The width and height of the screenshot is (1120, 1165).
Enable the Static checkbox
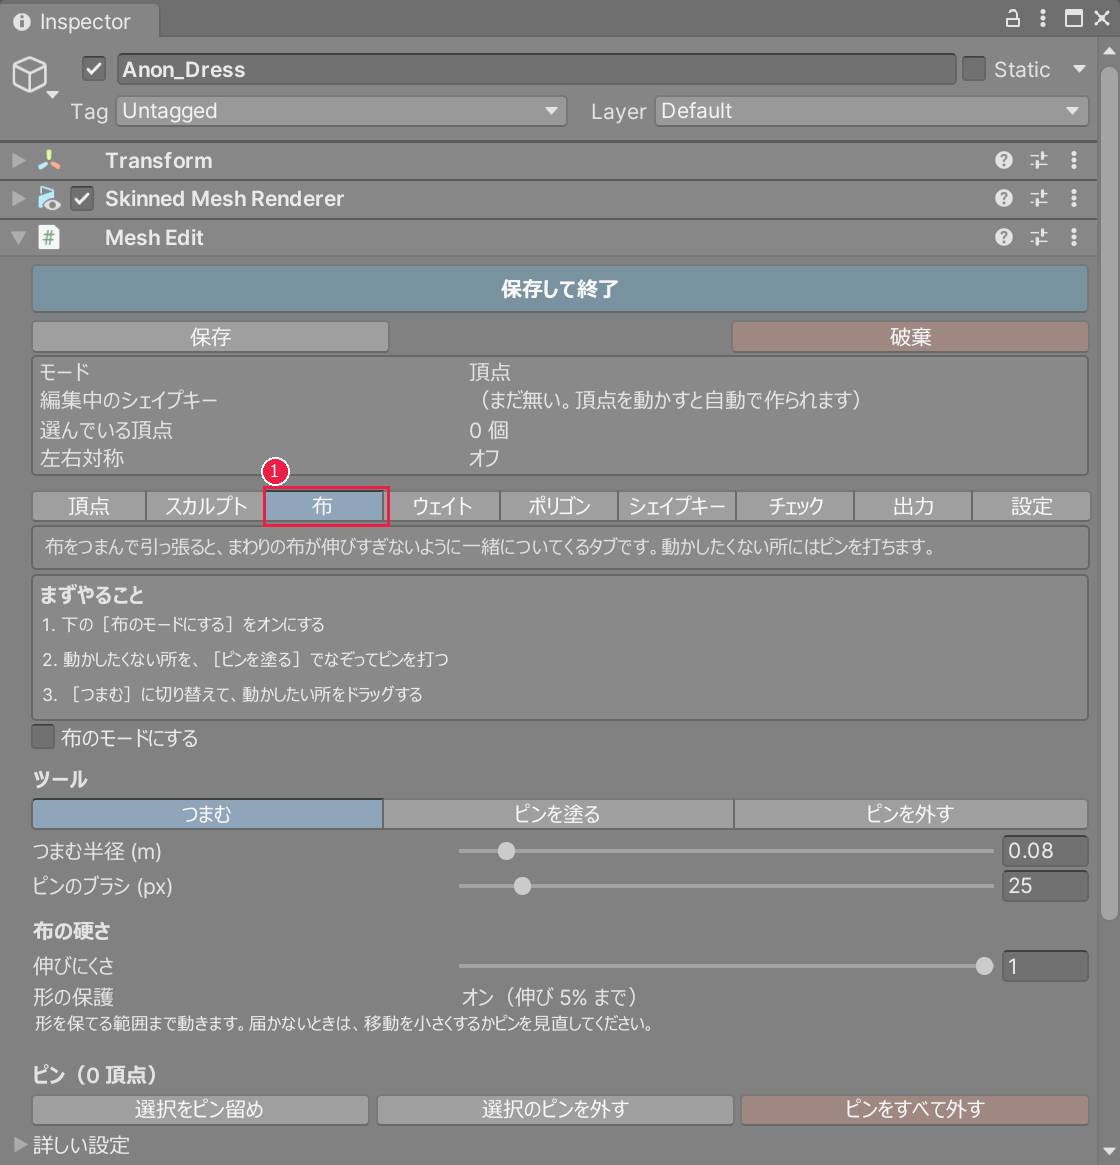[x=974, y=69]
